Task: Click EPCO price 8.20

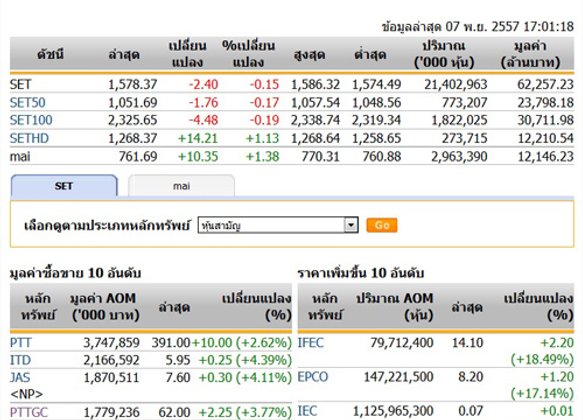Action: pyautogui.click(x=470, y=377)
